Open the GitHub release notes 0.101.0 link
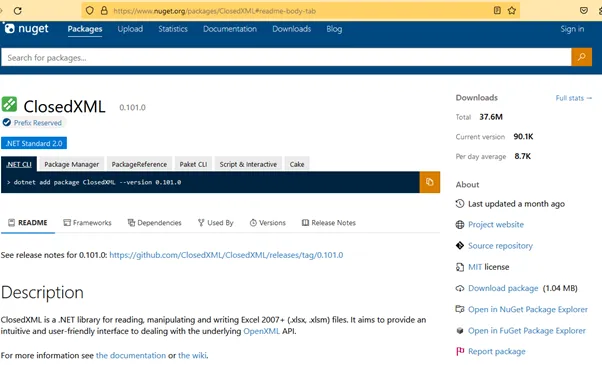The image size is (602, 365). click(x=226, y=255)
